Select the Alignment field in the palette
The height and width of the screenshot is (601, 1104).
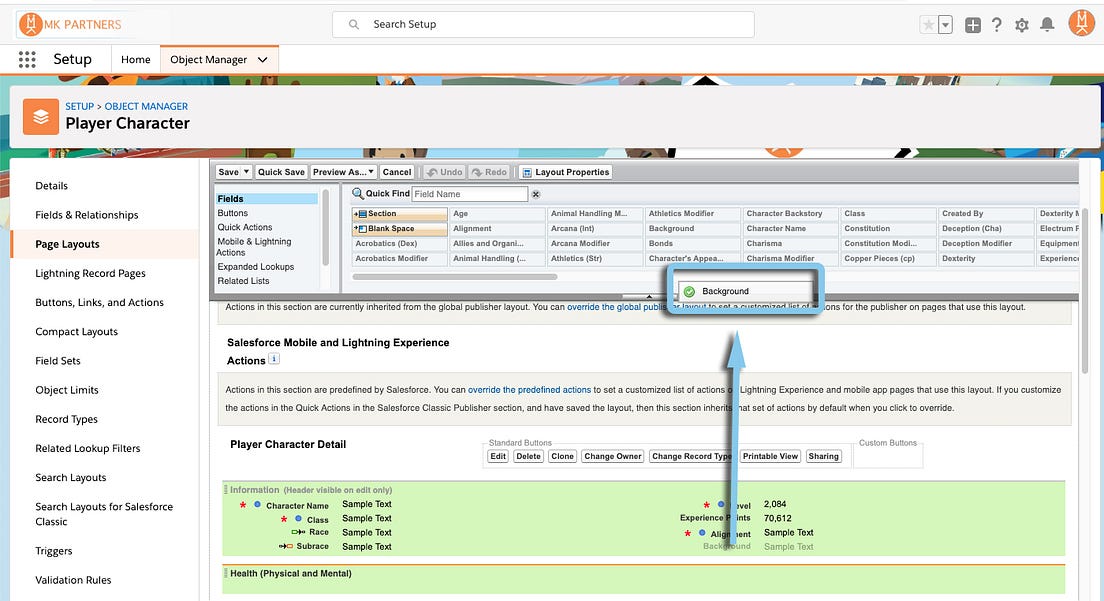(497, 229)
